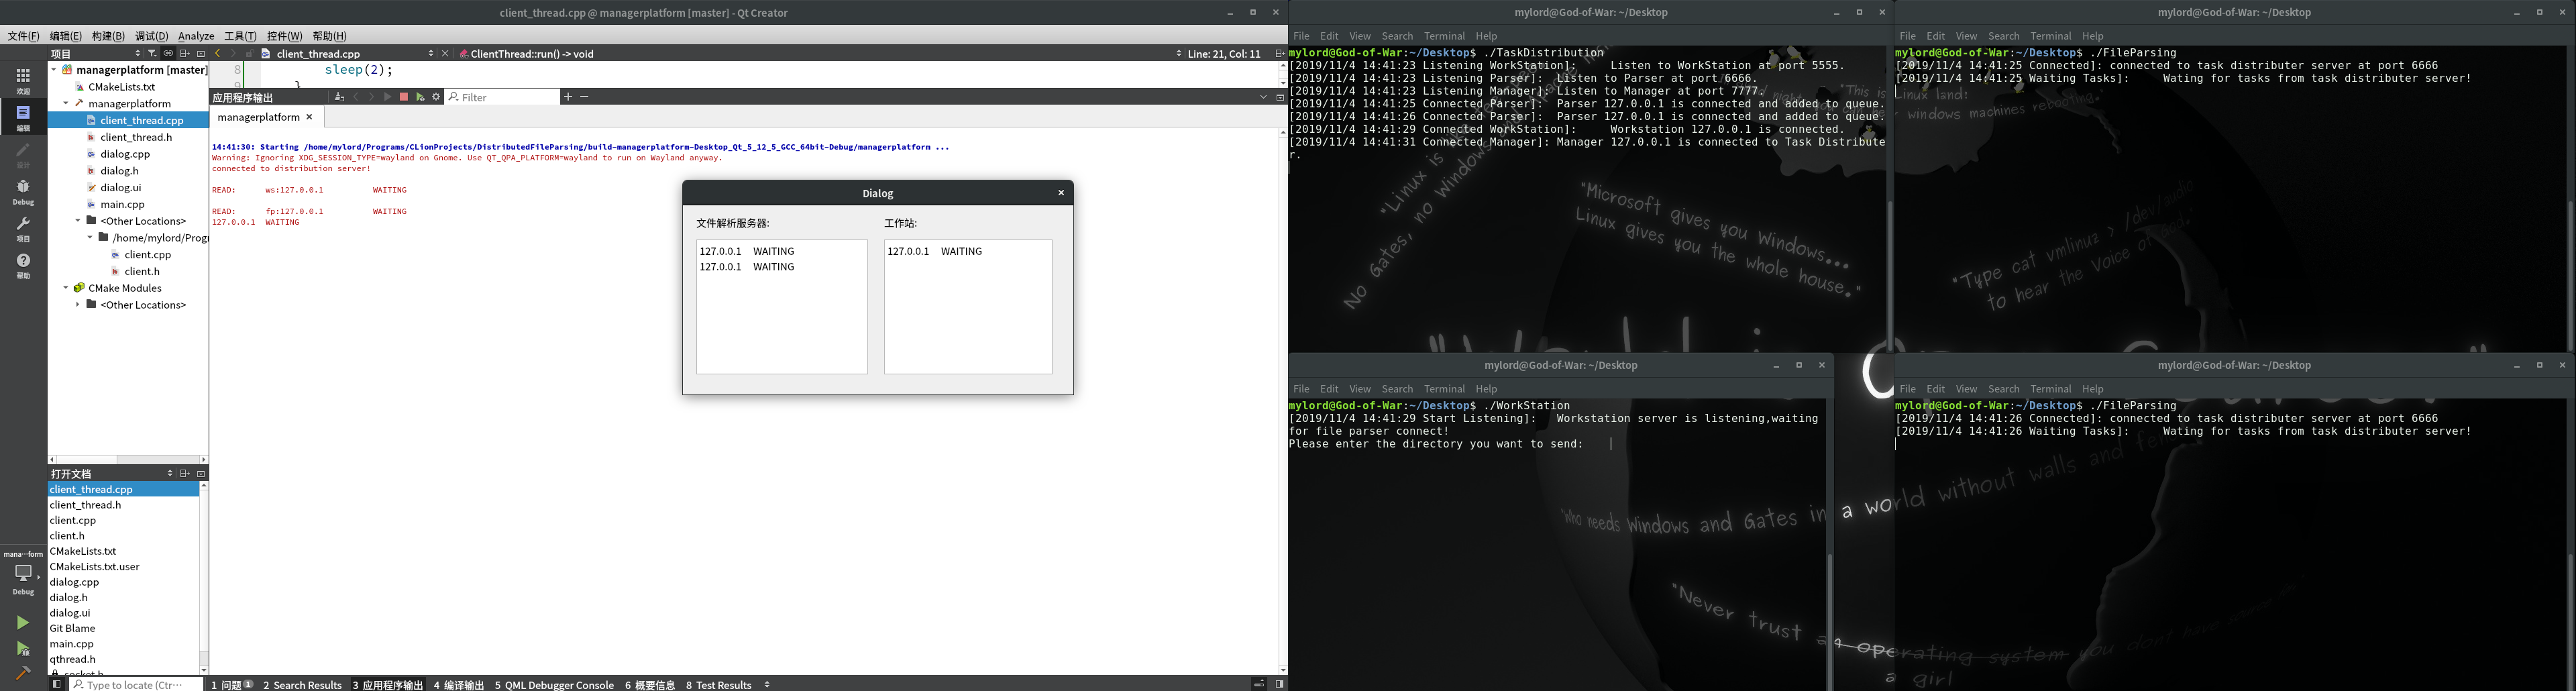2576x691 pixels.
Task: Click Line: 21, Col: 11 indicator
Action: click(1224, 53)
